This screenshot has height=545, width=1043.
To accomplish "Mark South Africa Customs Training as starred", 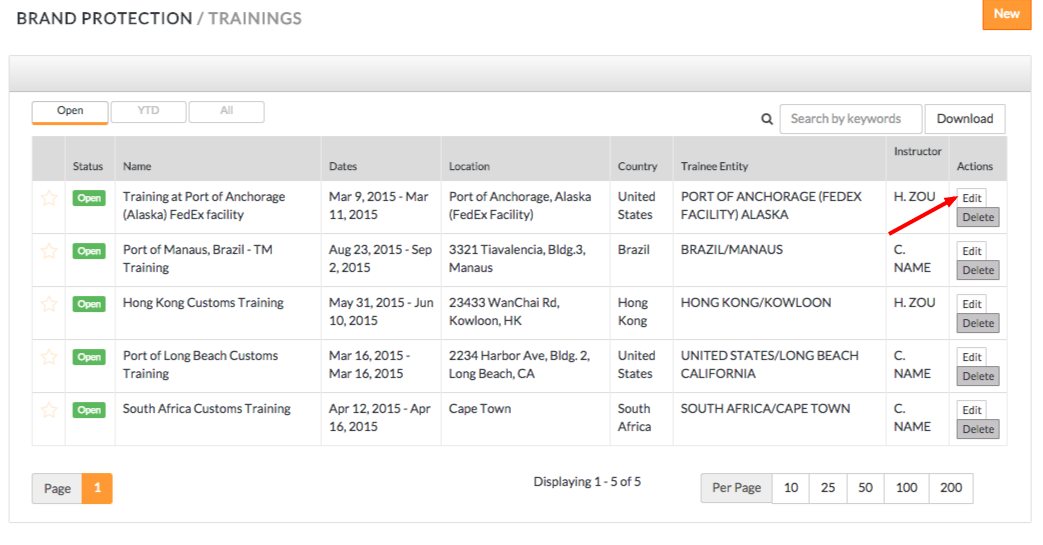I will click(49, 410).
